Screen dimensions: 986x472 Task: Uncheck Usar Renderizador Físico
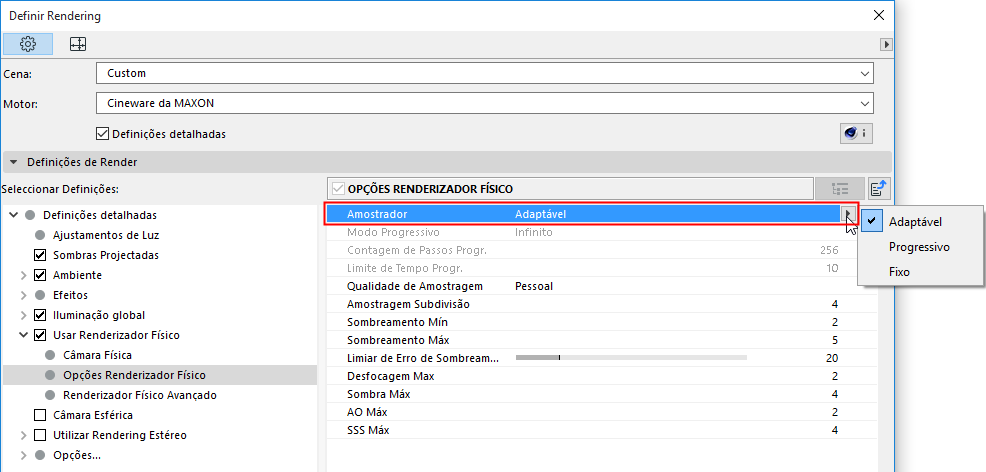(x=40, y=335)
